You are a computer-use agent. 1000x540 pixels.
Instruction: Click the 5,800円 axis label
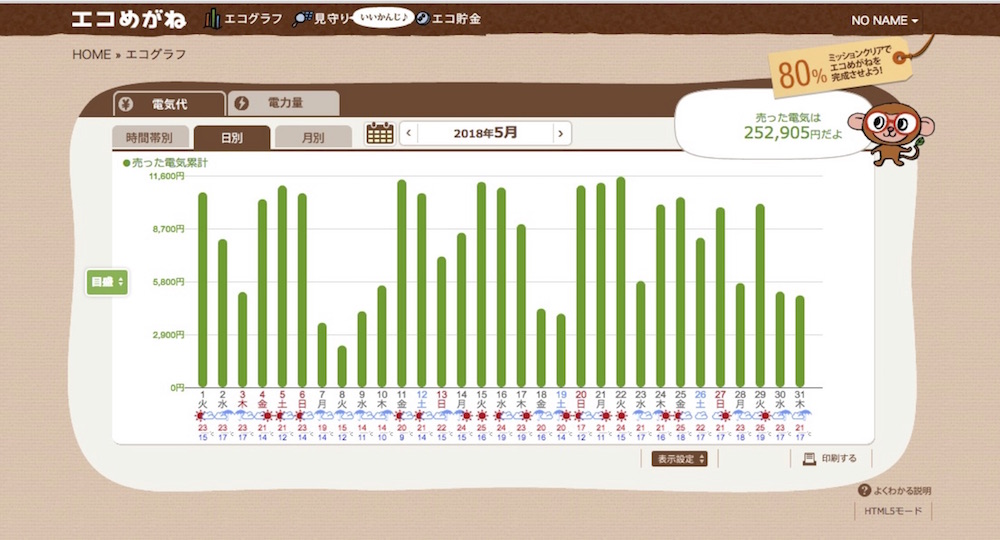point(168,282)
